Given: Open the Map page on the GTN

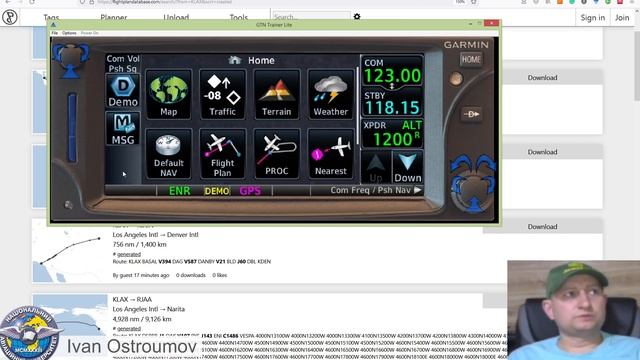Looking at the screenshot, I should 169,95.
